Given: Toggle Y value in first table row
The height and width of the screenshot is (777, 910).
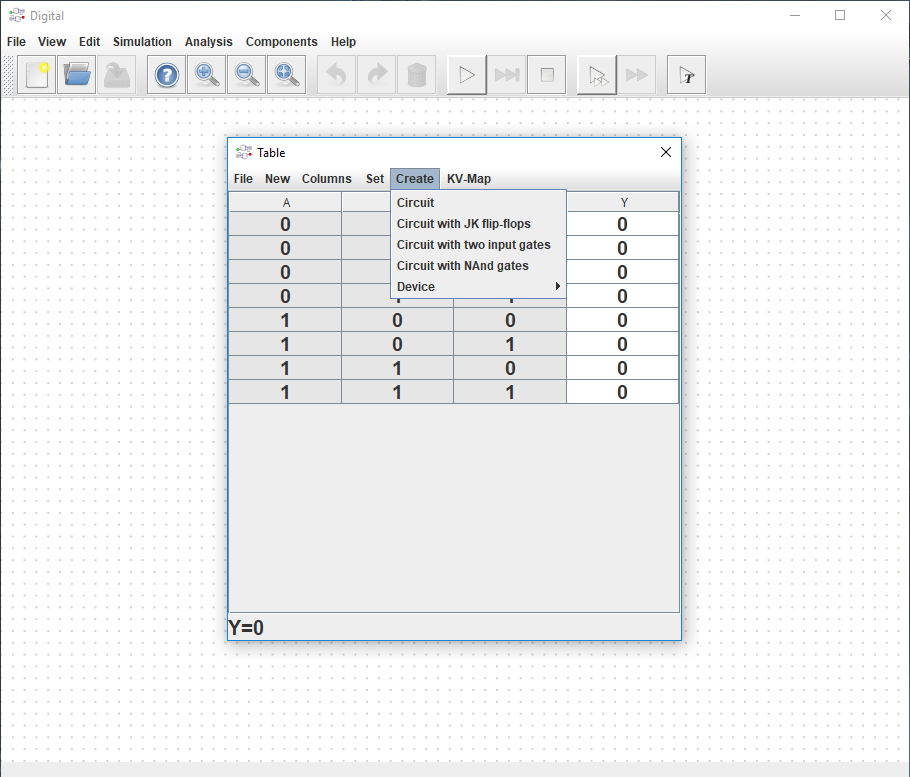Looking at the screenshot, I should [622, 224].
